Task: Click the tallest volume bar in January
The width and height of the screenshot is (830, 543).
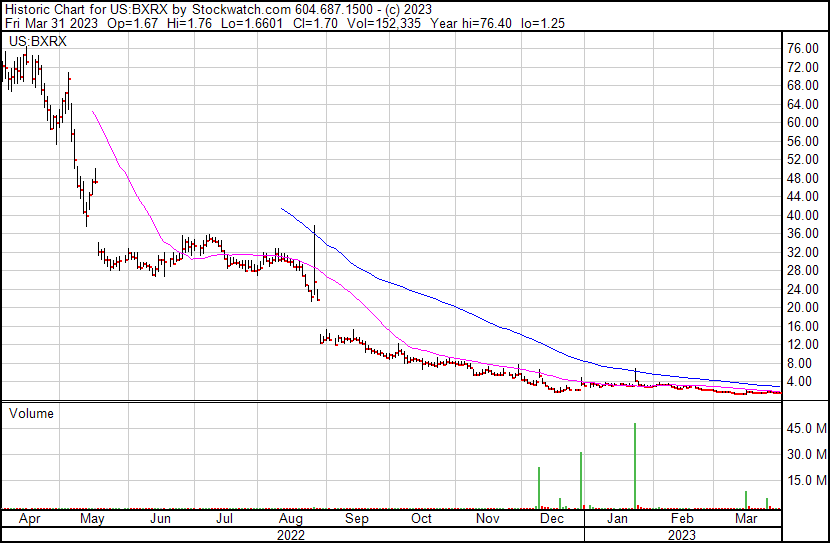Action: coord(635,466)
